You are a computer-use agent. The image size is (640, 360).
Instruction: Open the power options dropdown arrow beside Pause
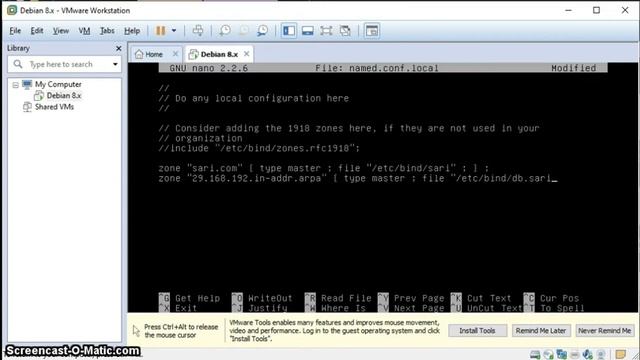[x=174, y=31]
